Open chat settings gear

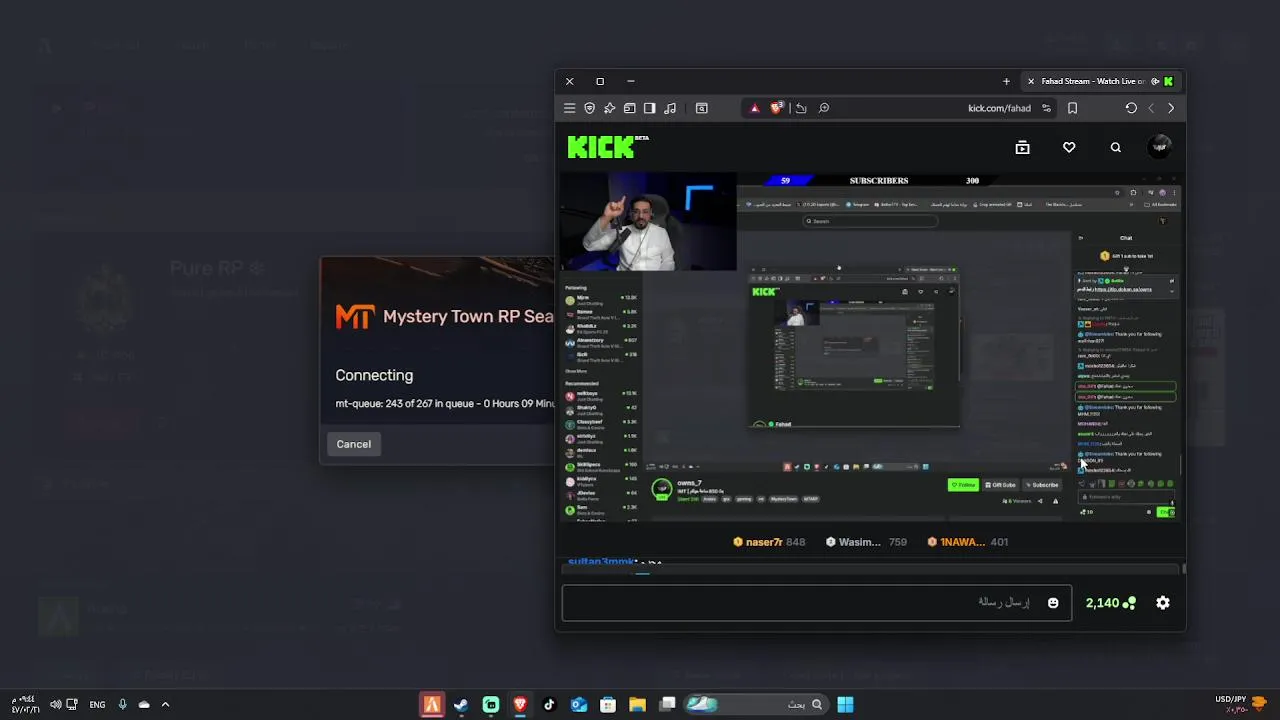[x=1163, y=603]
